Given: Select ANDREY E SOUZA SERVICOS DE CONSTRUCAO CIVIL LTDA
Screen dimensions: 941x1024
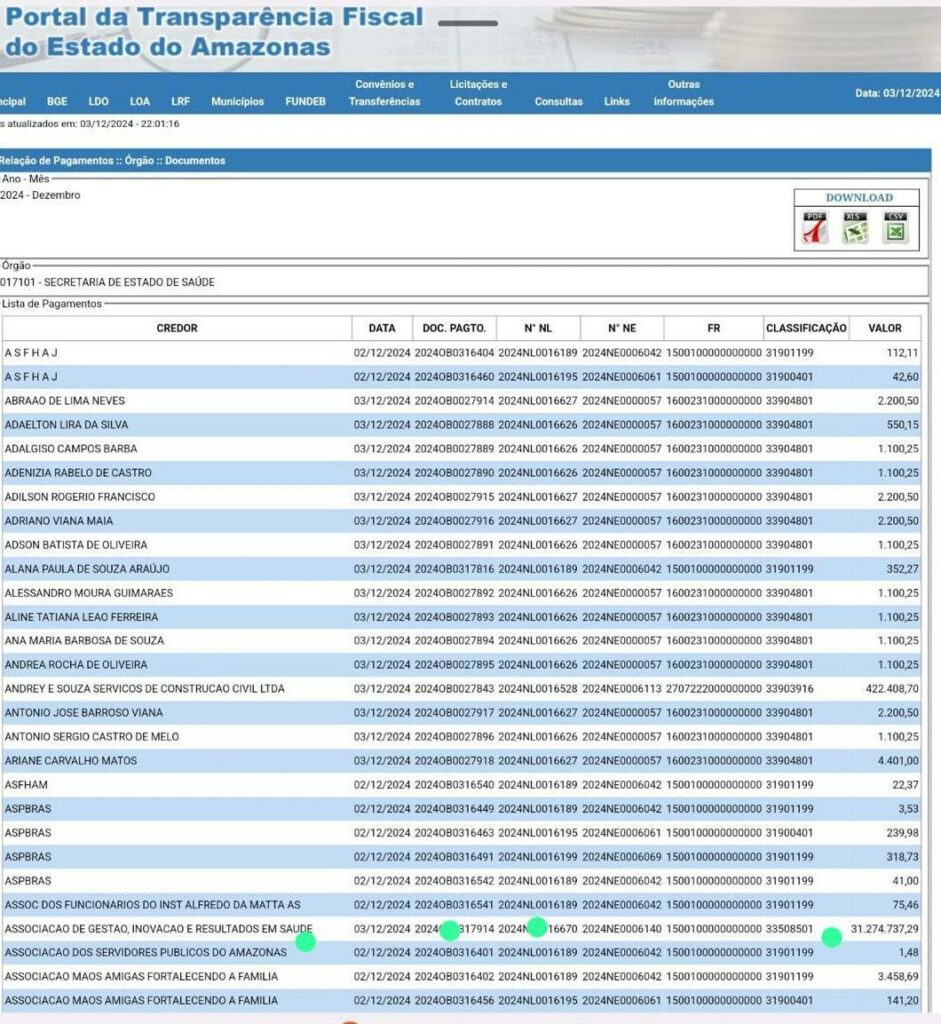Looking at the screenshot, I should tap(145, 688).
